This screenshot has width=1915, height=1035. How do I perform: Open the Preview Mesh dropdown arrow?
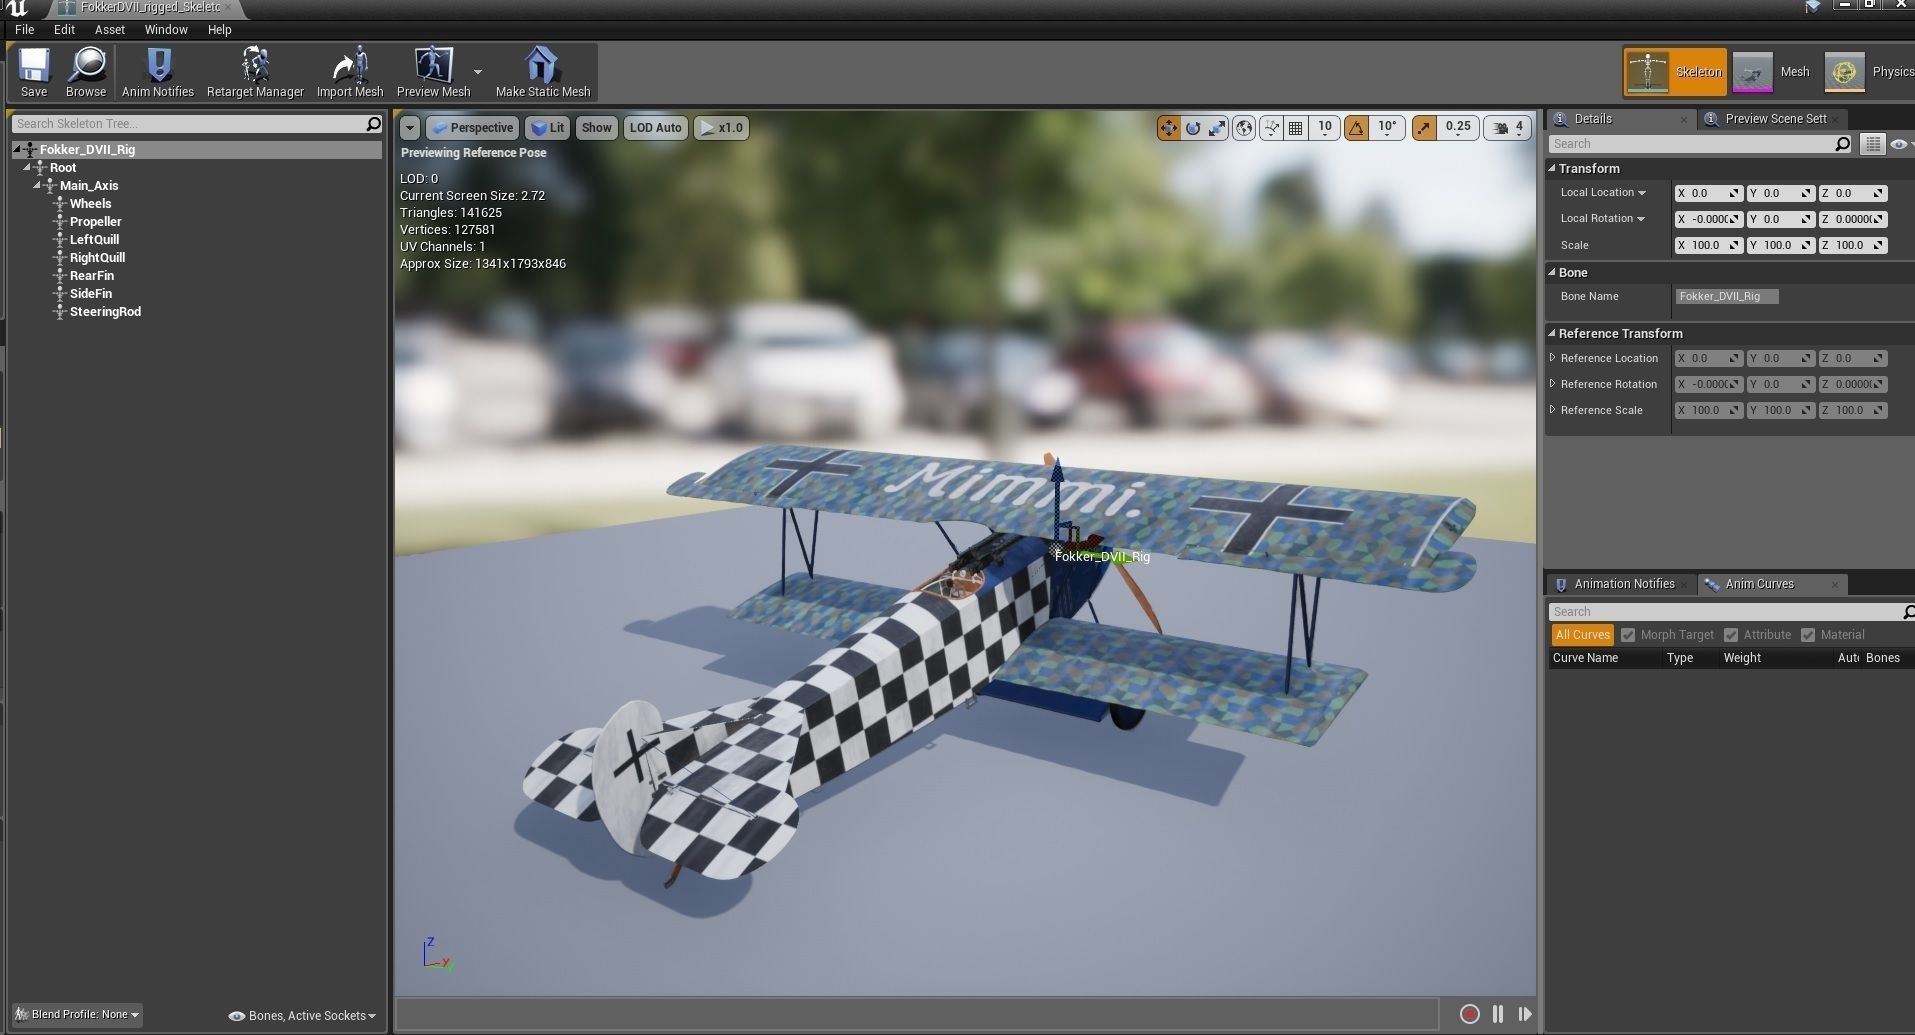pyautogui.click(x=478, y=72)
